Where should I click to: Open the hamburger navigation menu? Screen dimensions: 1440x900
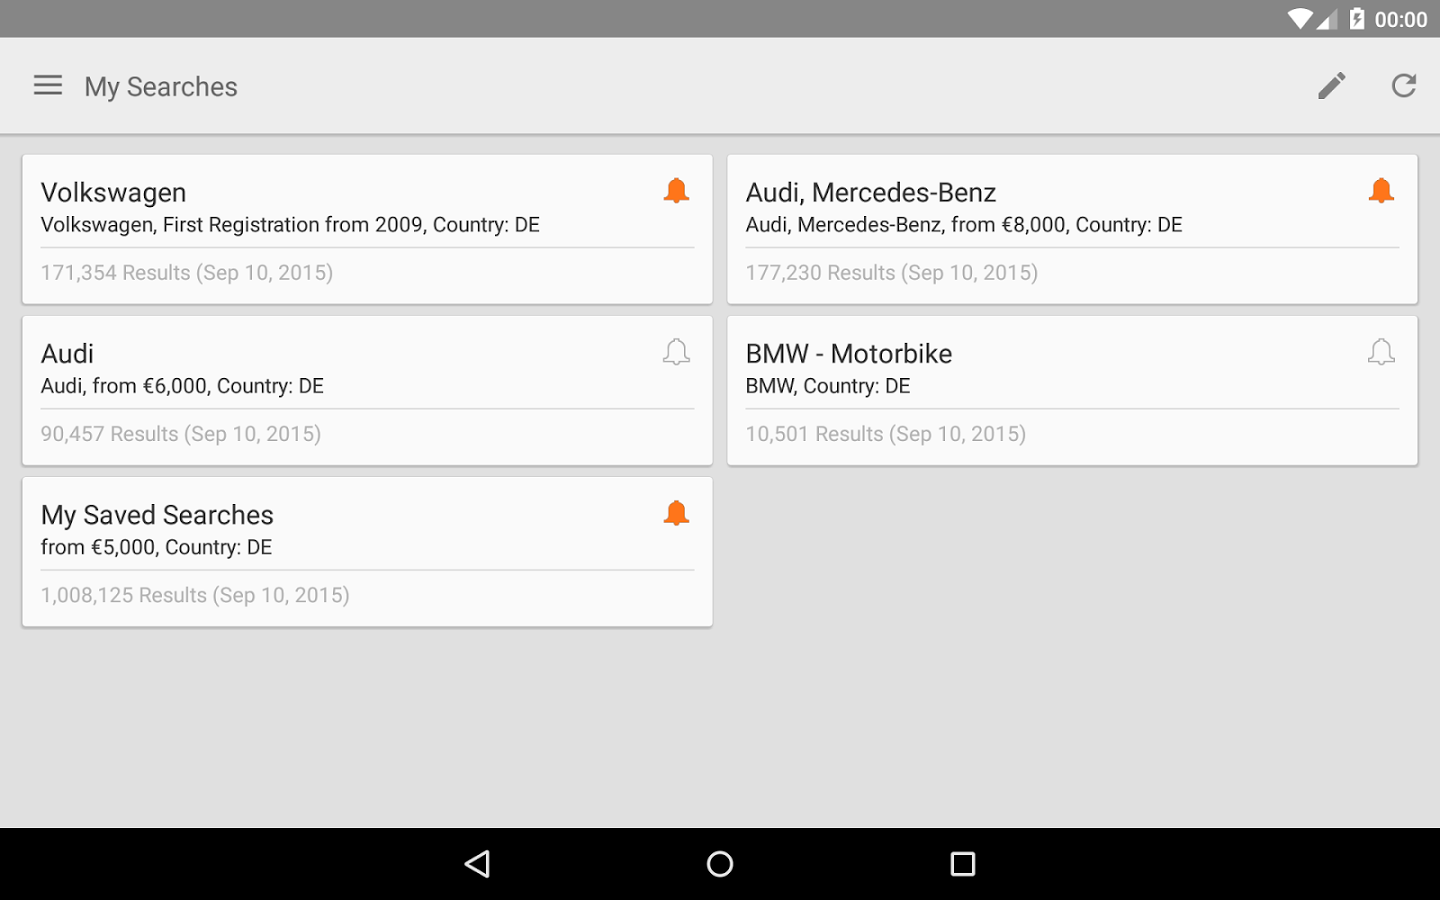click(48, 86)
